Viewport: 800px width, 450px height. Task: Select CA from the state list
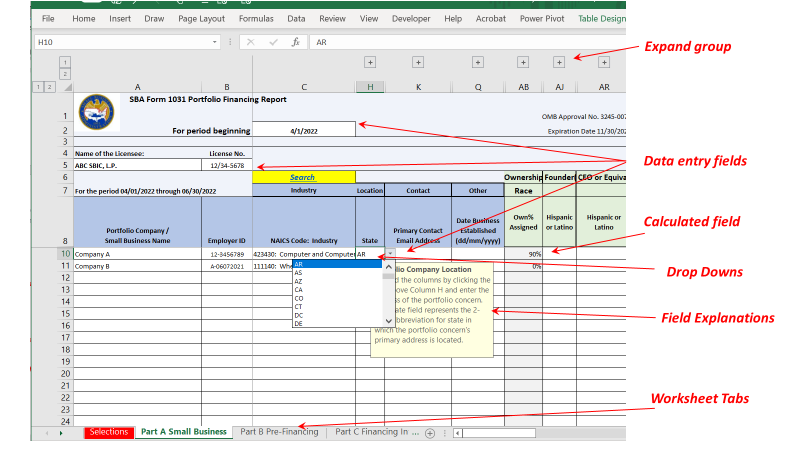(x=299, y=290)
